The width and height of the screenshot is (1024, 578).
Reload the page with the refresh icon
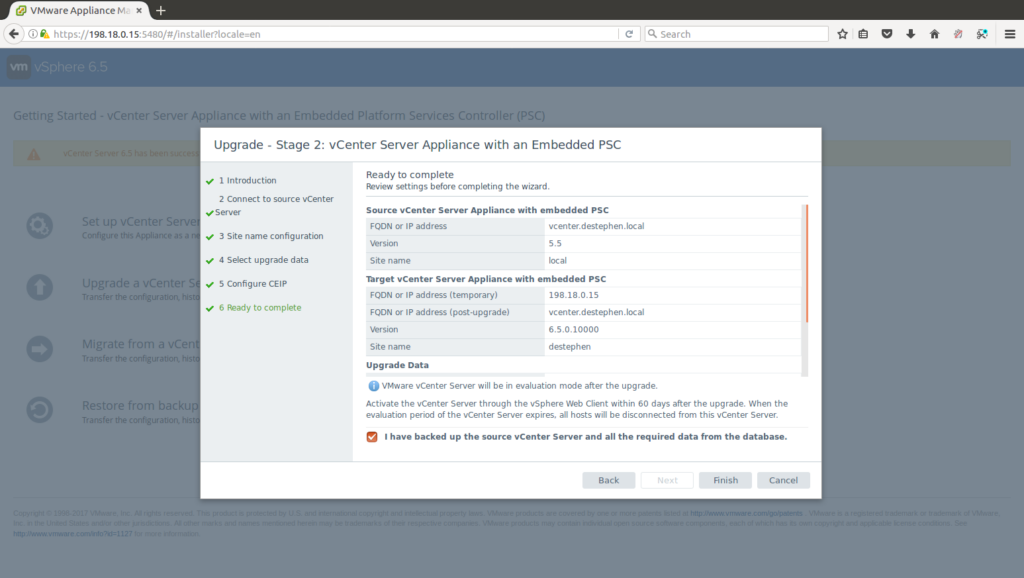[629, 34]
